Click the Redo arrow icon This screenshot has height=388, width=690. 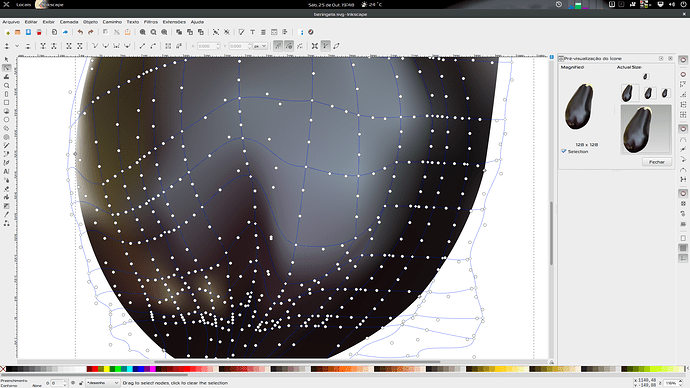[x=91, y=32]
